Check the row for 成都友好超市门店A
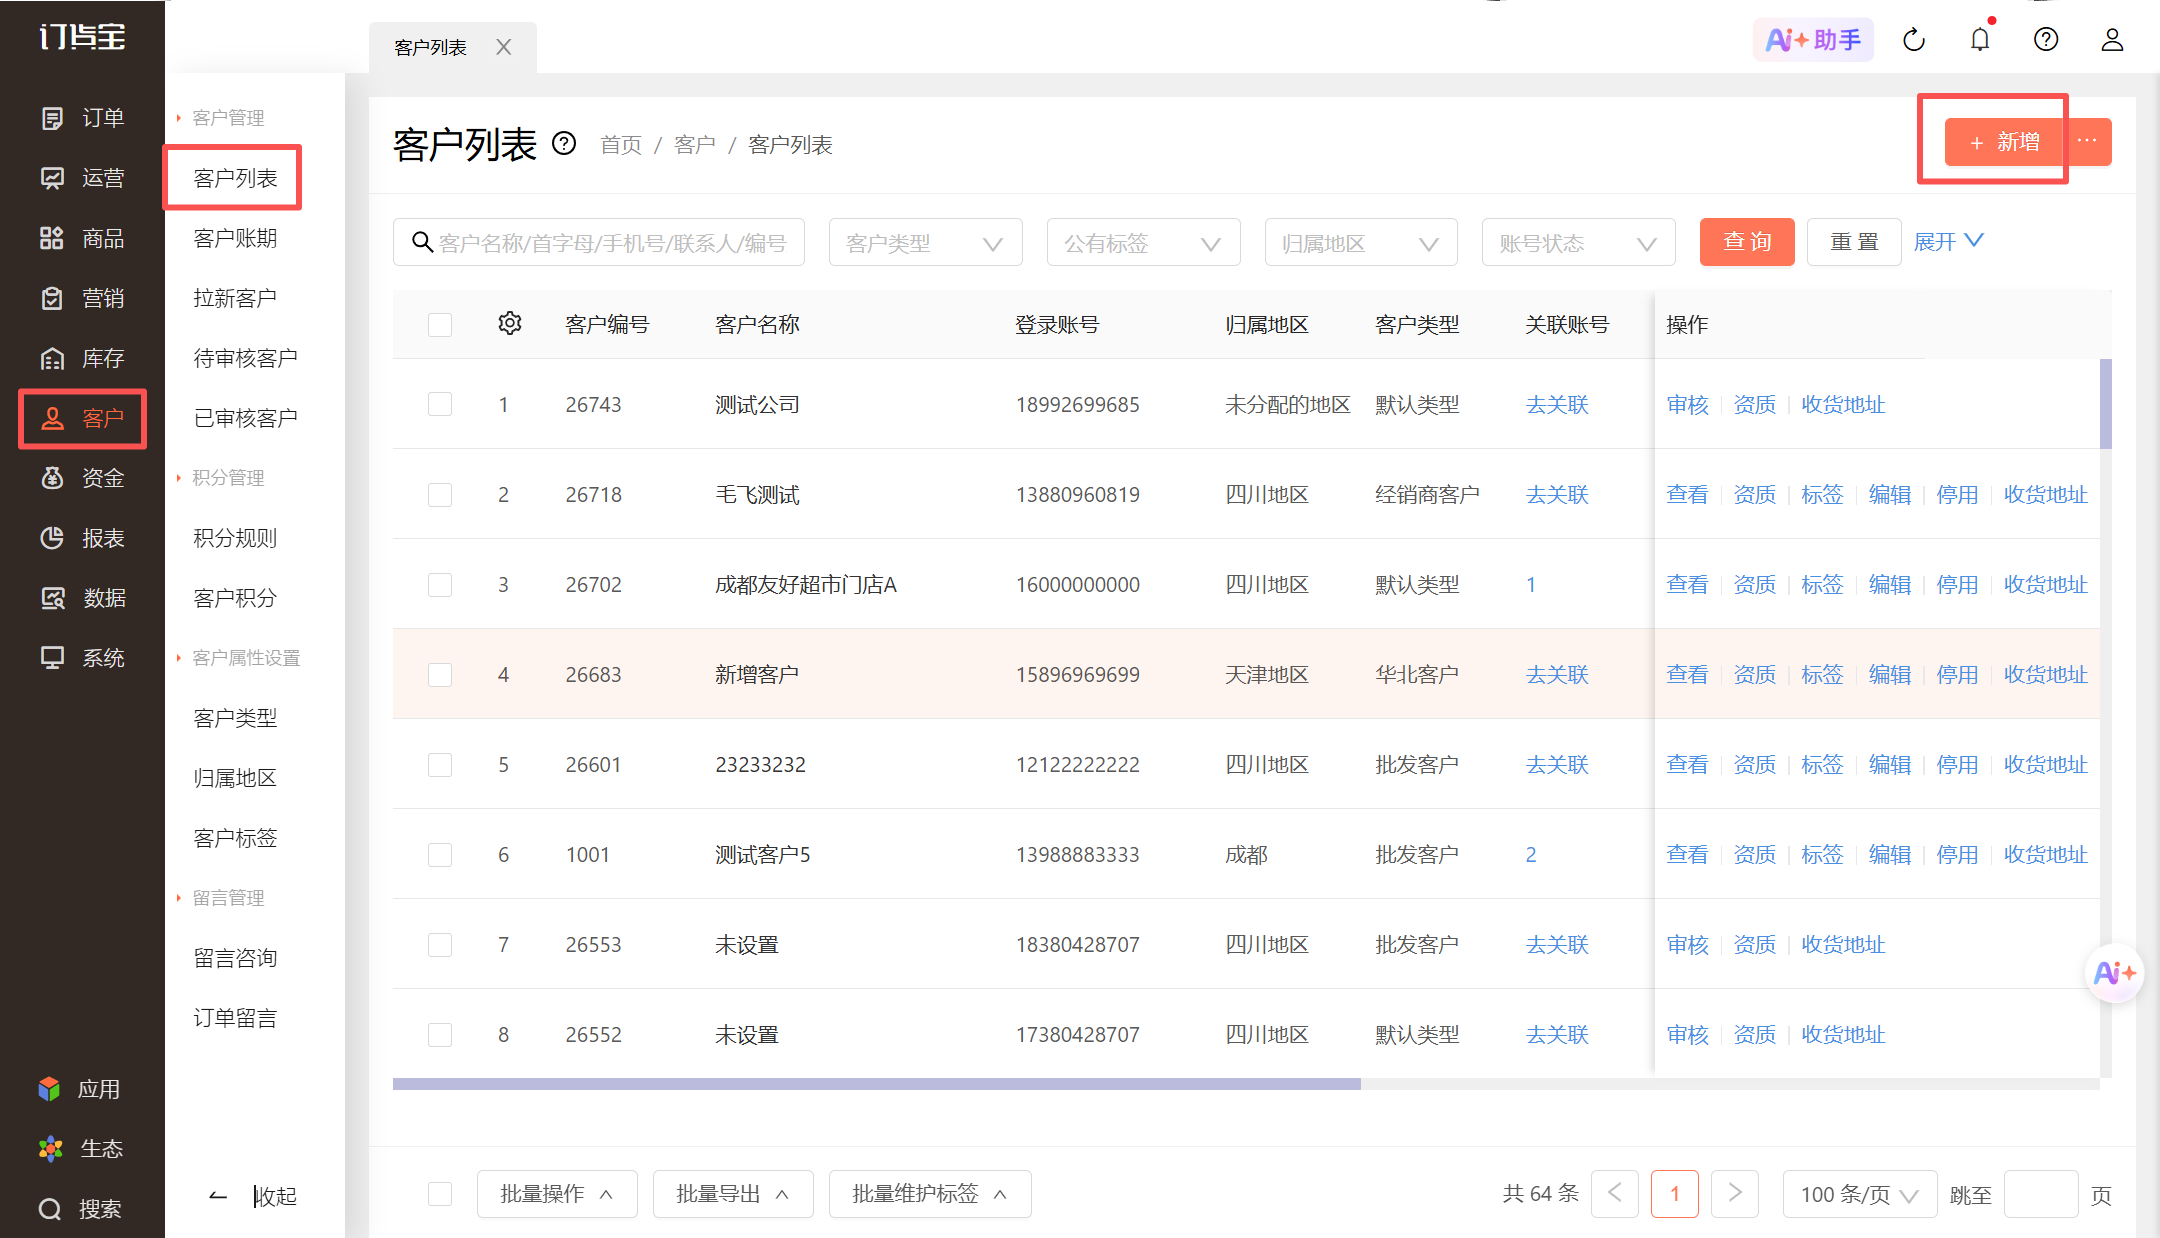Screen dimensions: 2160x1238 point(440,584)
